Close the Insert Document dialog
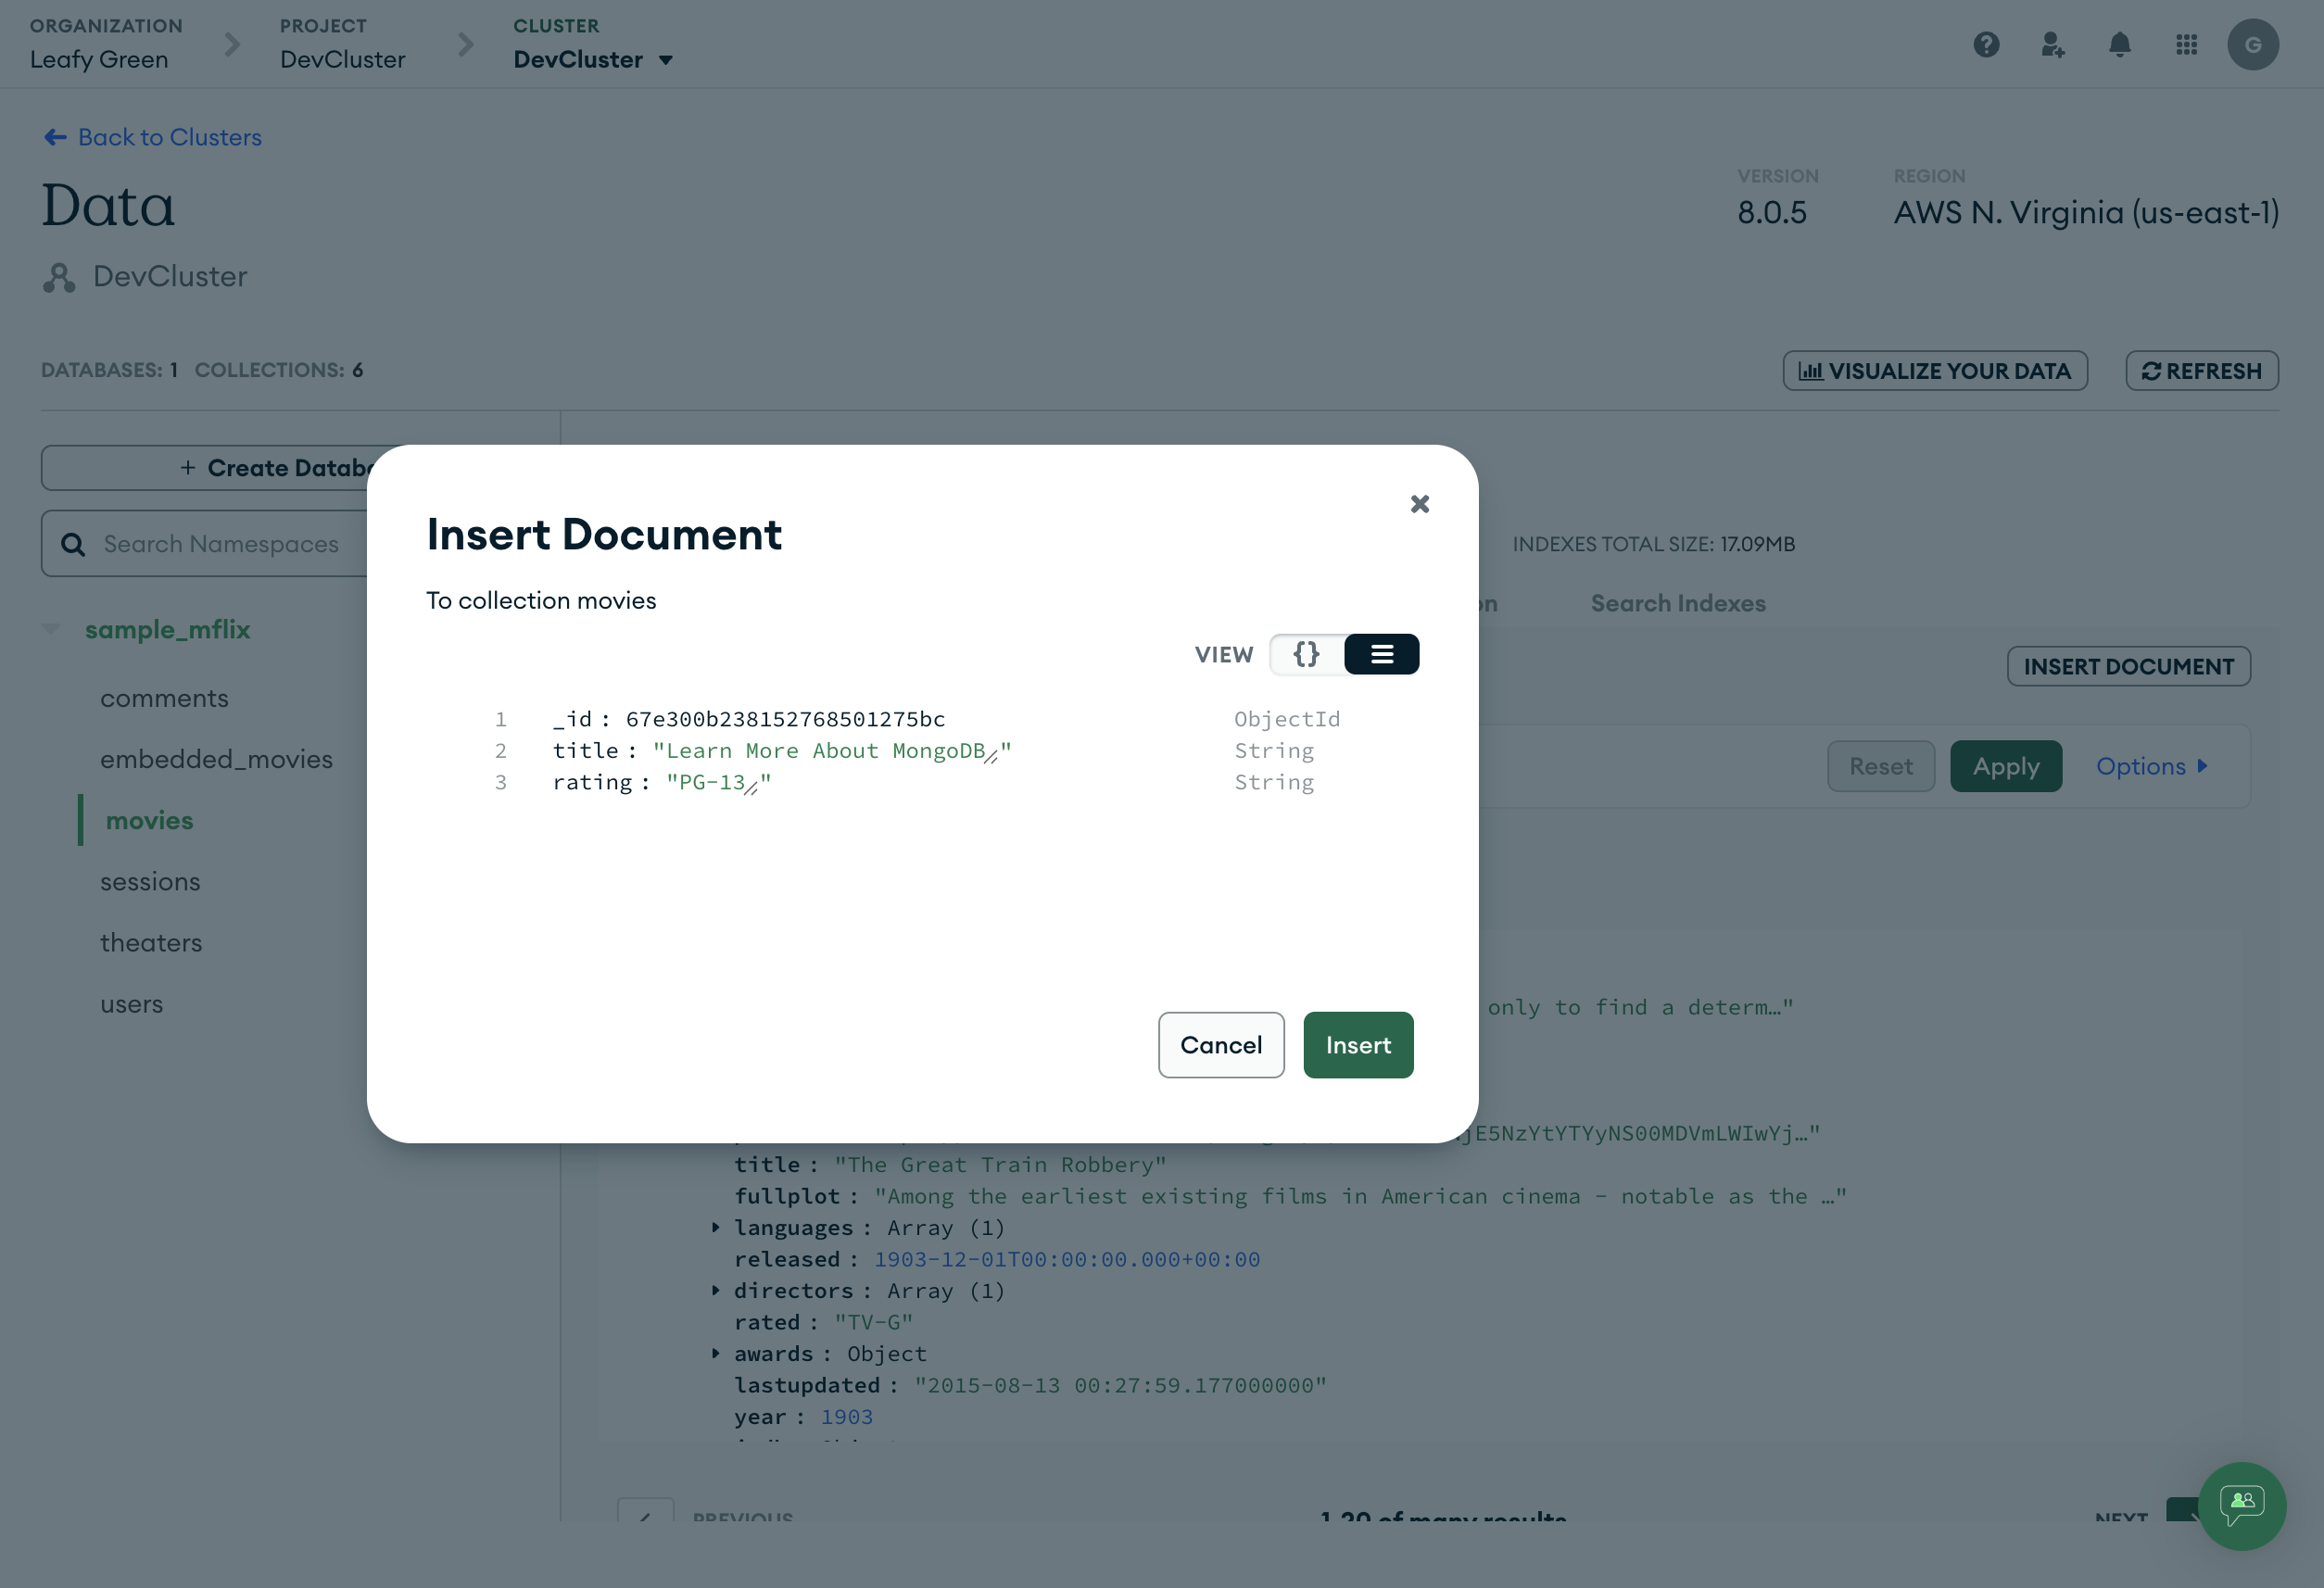Image resolution: width=2324 pixels, height=1588 pixels. [1419, 504]
